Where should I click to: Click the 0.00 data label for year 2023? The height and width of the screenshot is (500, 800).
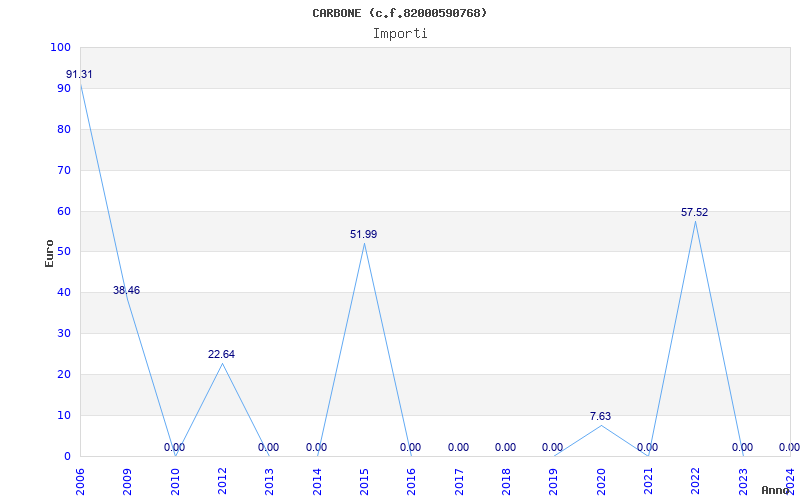742,447
